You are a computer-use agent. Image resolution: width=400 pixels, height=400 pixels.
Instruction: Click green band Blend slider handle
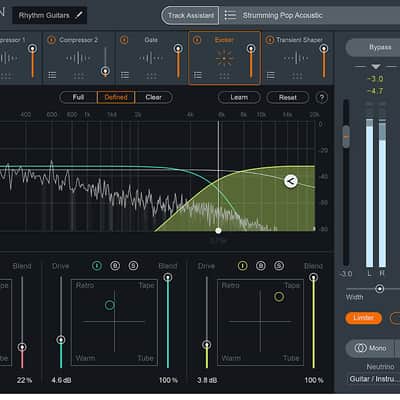tap(168, 277)
